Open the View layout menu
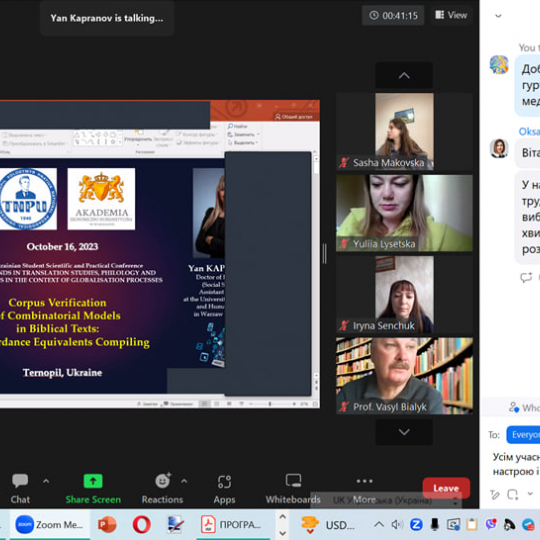The image size is (540, 540). (x=451, y=15)
